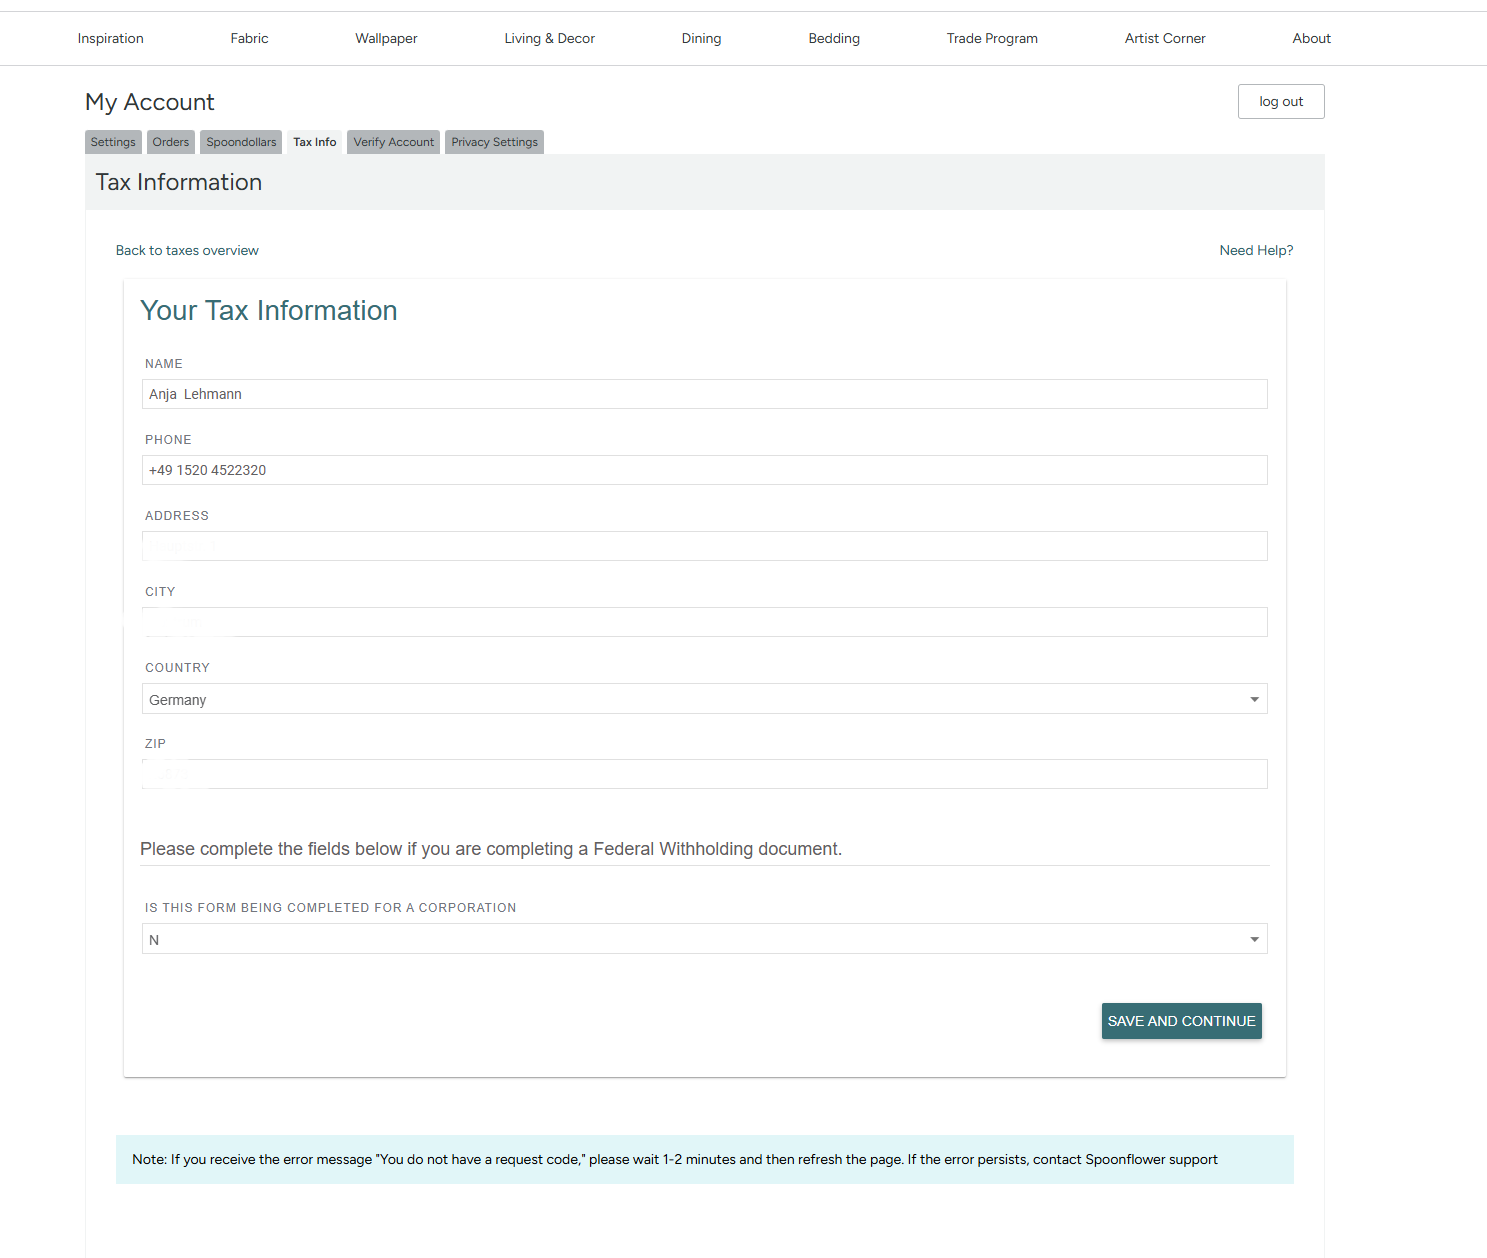This screenshot has width=1487, height=1258.
Task: Go to the Spoondollars tab
Action: [x=241, y=142]
